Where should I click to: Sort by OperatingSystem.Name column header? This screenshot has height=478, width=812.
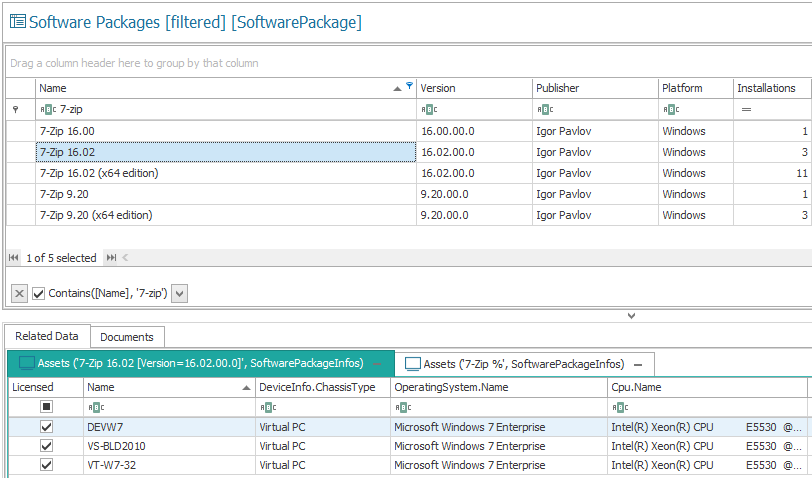[x=499, y=387]
